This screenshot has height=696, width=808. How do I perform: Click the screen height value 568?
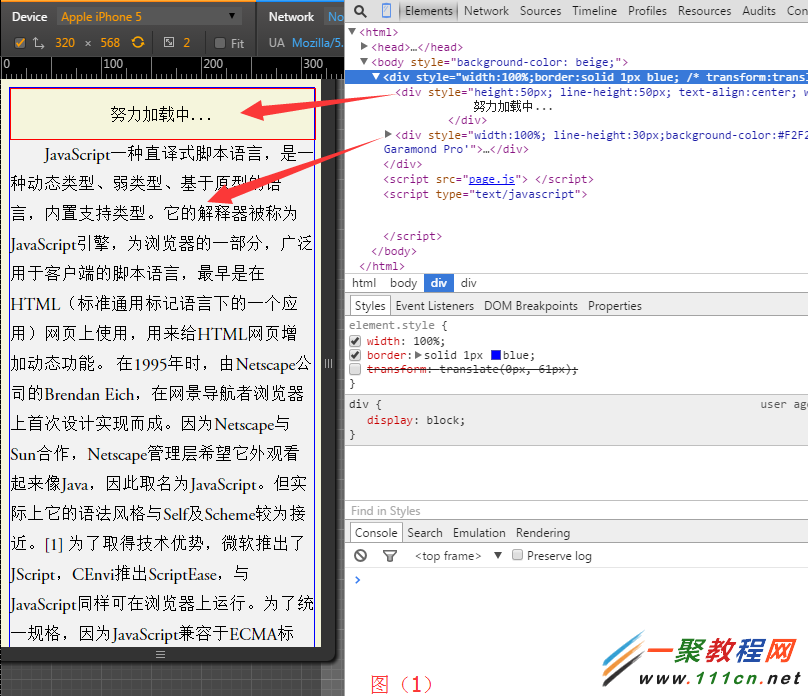point(110,43)
